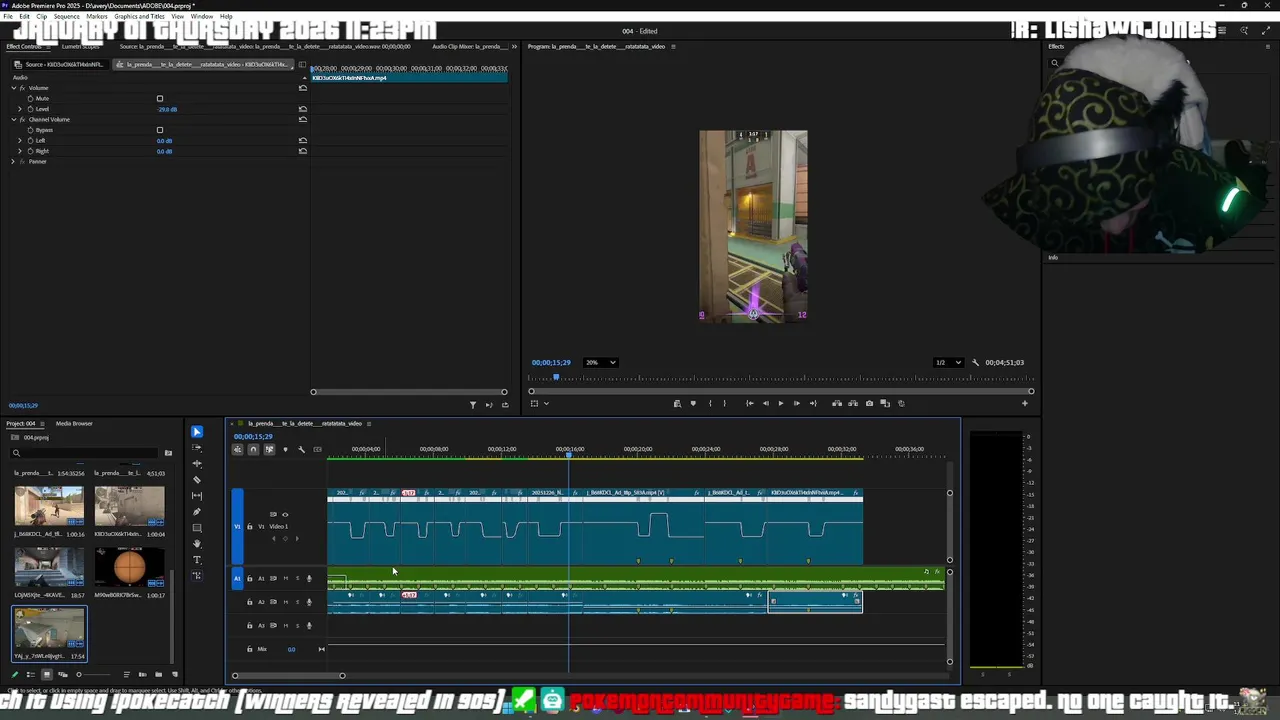Expand the Panner effect
1280x720 pixels.
[14, 161]
